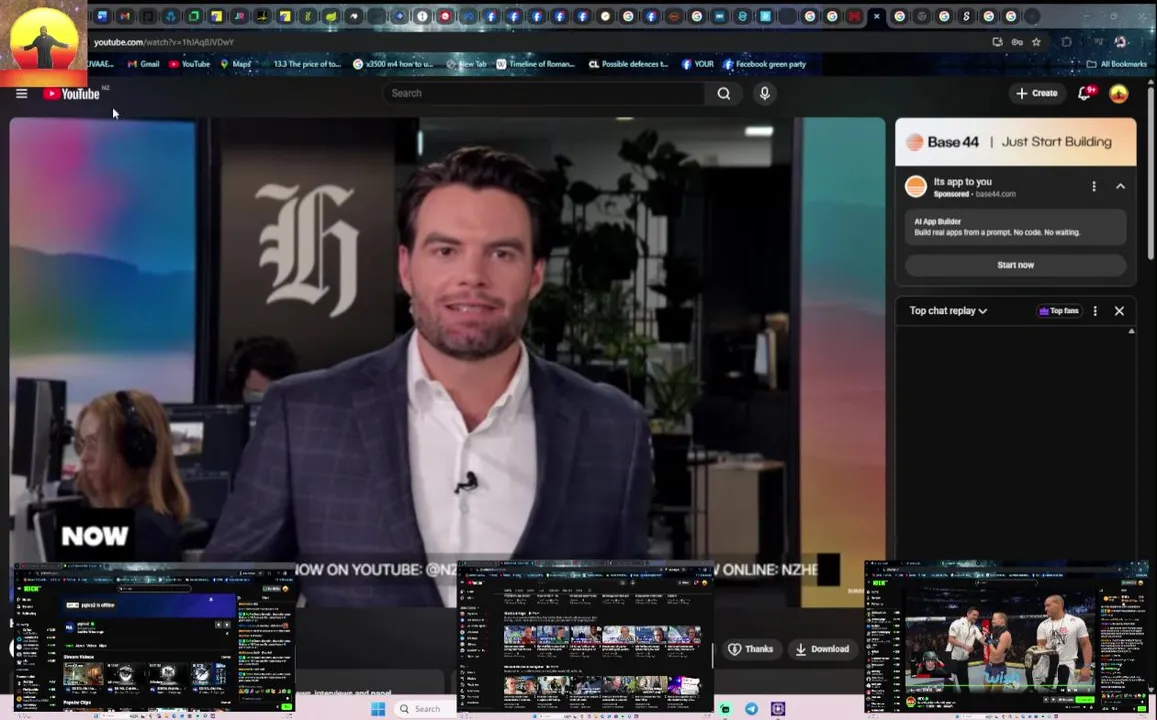Click the Create button
This screenshot has height=720, width=1157.
coord(1037,94)
